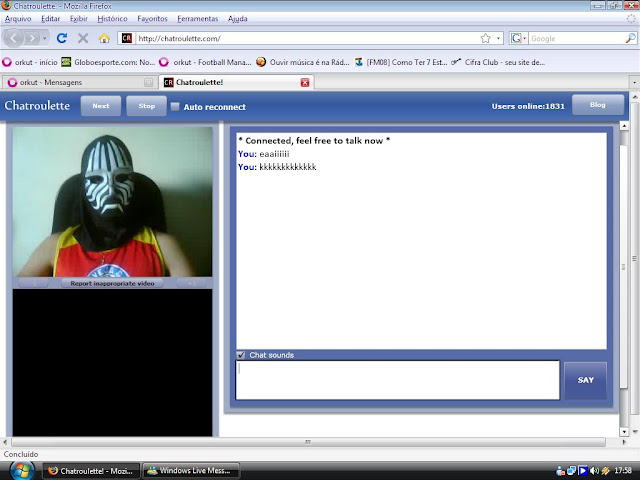Click the Google search box
Screen dimensions: 640x480
(x=576, y=38)
